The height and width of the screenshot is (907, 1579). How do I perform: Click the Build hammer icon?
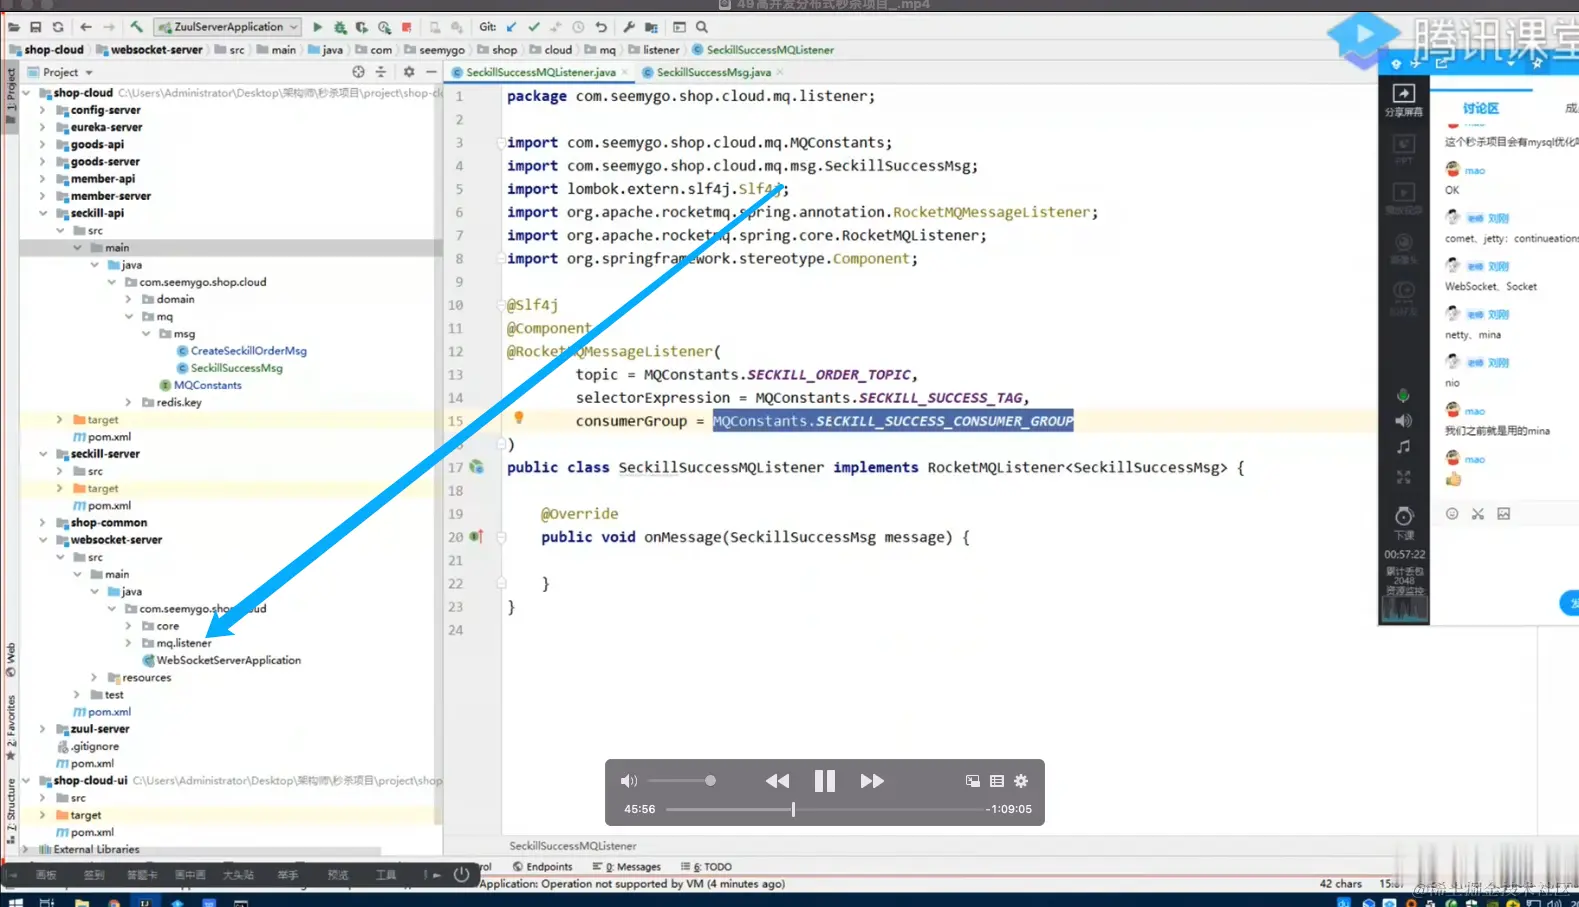tap(136, 27)
